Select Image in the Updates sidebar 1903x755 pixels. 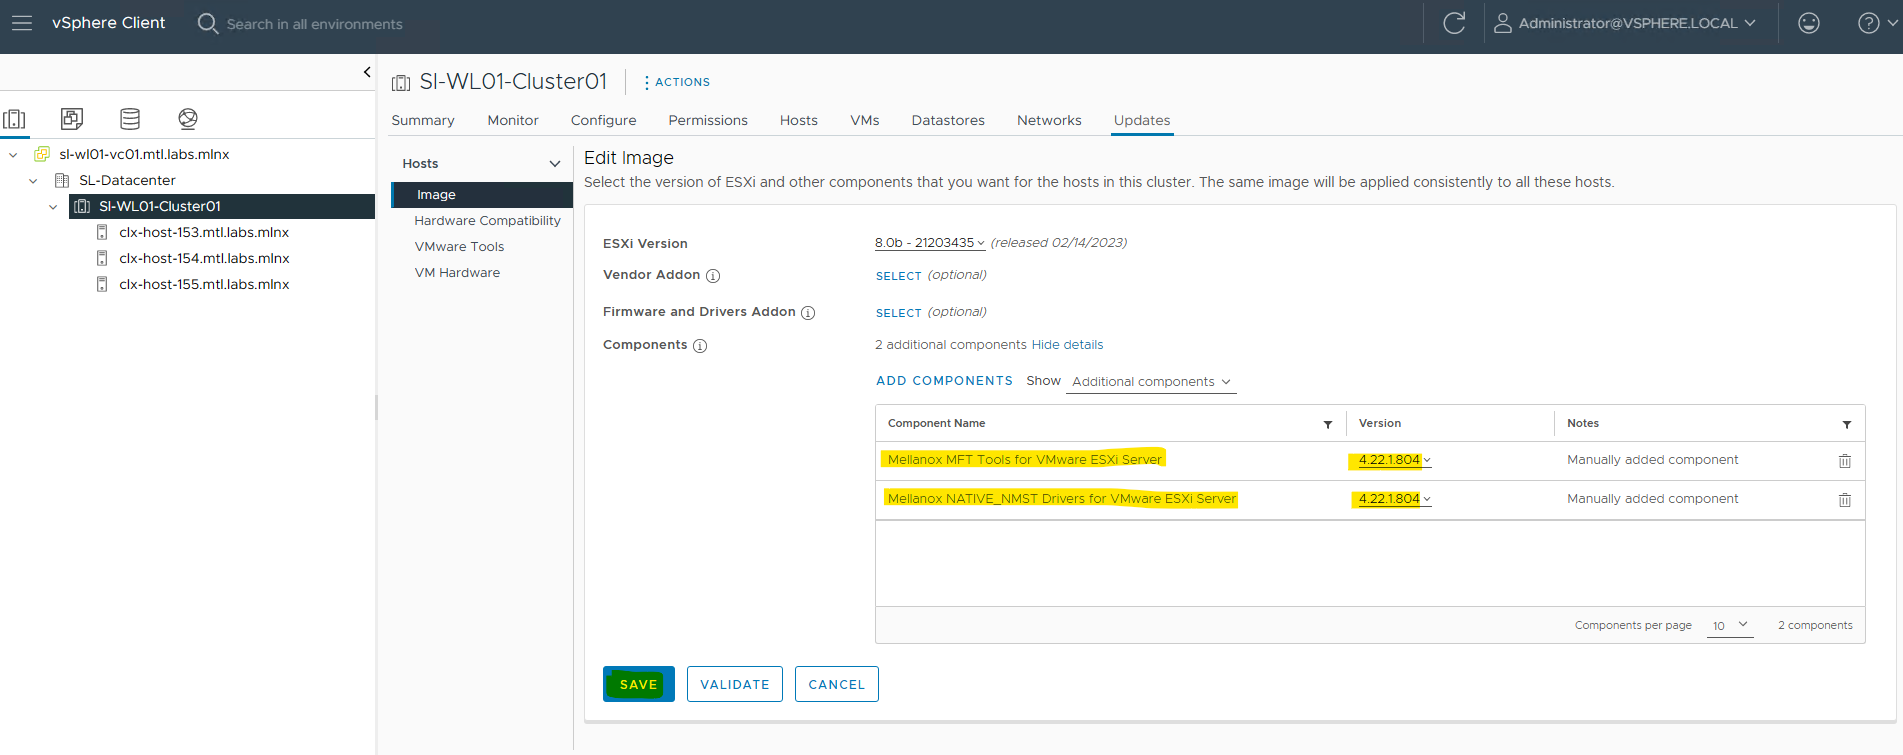tap(482, 195)
